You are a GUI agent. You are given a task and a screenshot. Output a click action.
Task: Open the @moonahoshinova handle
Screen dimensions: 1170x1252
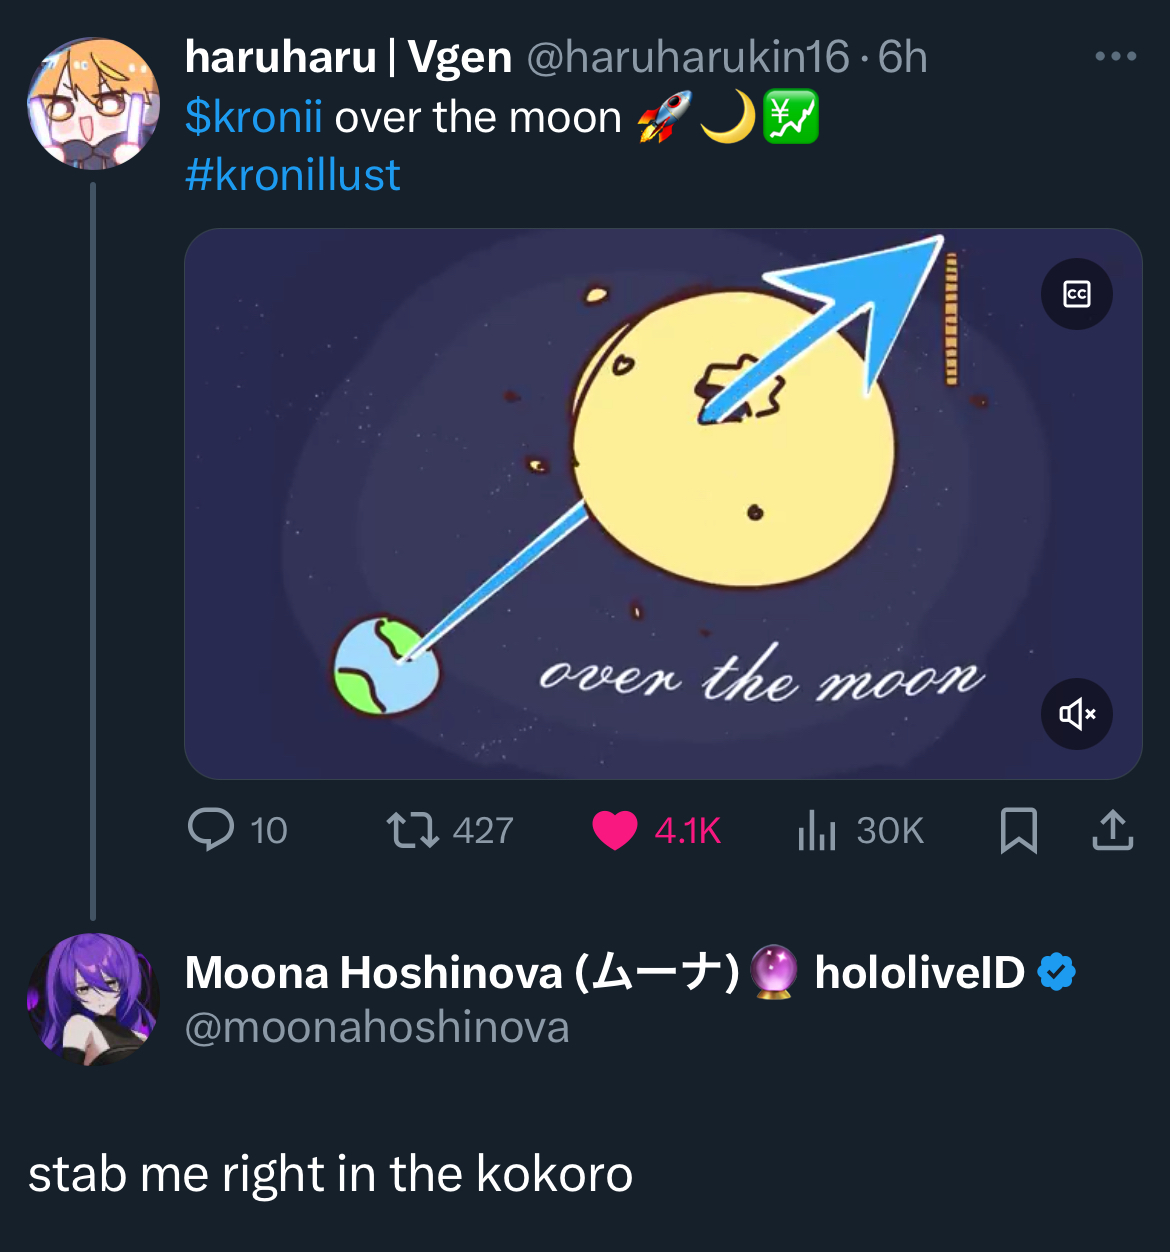(377, 1028)
